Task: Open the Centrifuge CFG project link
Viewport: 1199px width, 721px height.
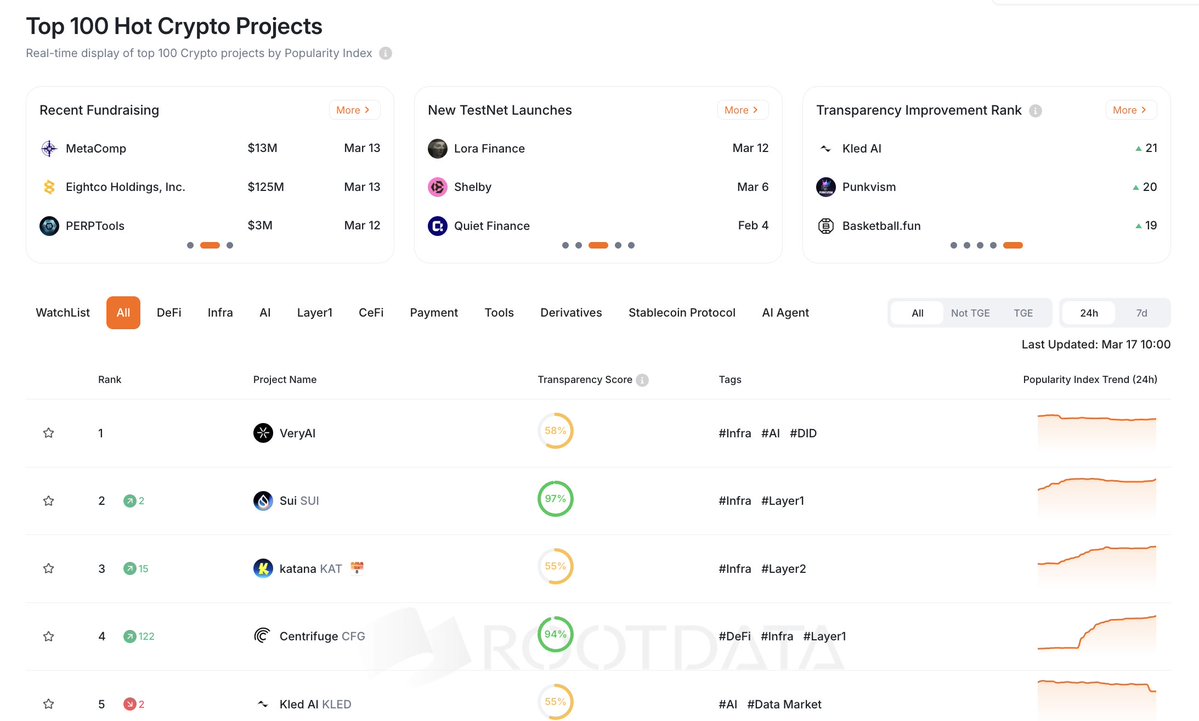Action: click(322, 636)
